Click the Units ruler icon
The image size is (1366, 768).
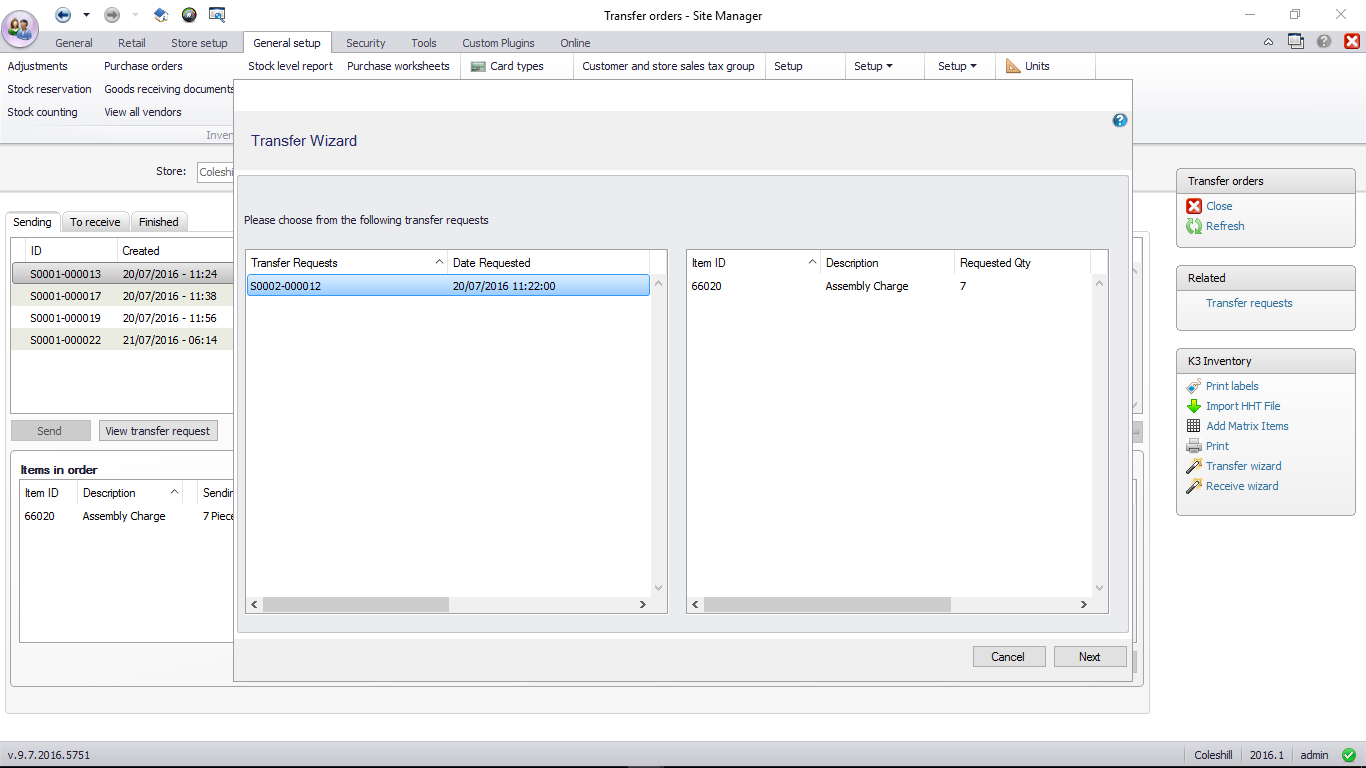1013,66
